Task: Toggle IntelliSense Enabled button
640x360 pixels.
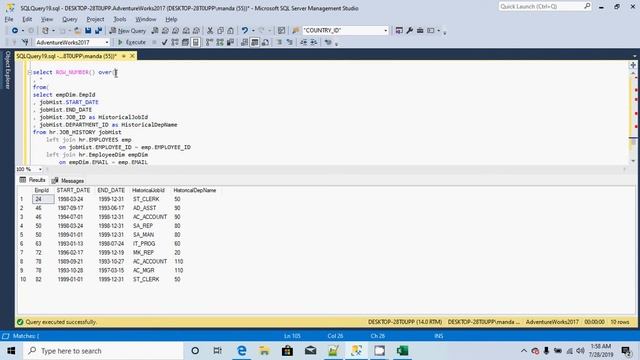Action: pyautogui.click(x=196, y=42)
